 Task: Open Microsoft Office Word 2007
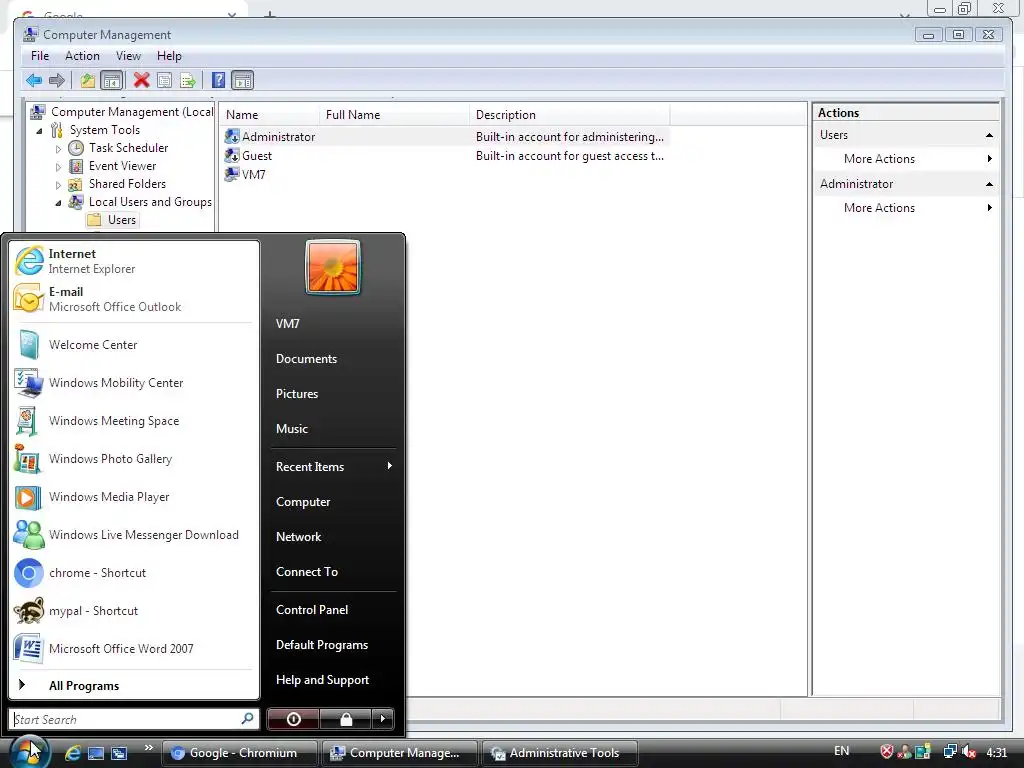pos(134,648)
